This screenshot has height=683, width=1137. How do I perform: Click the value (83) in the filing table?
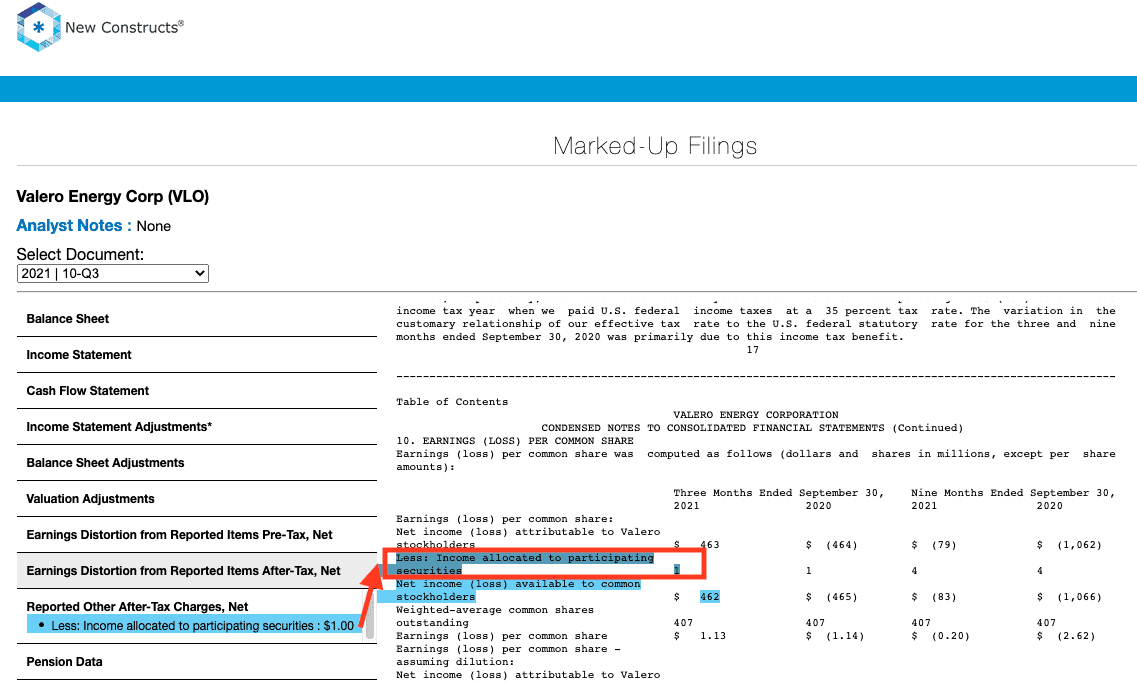click(944, 597)
